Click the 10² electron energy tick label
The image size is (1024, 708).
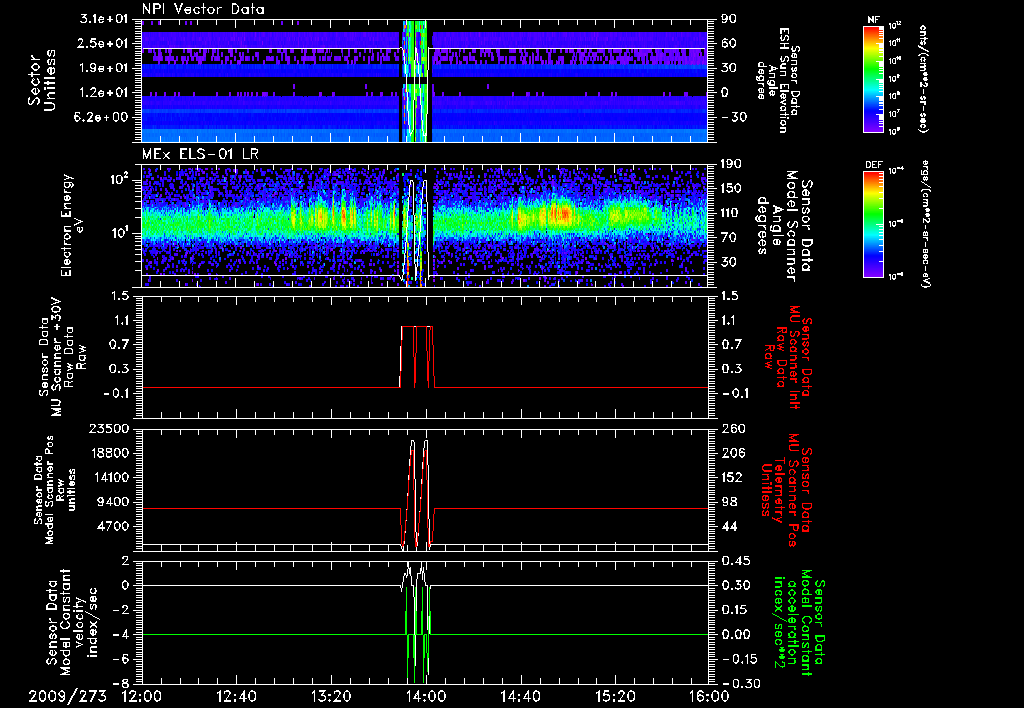[x=120, y=179]
